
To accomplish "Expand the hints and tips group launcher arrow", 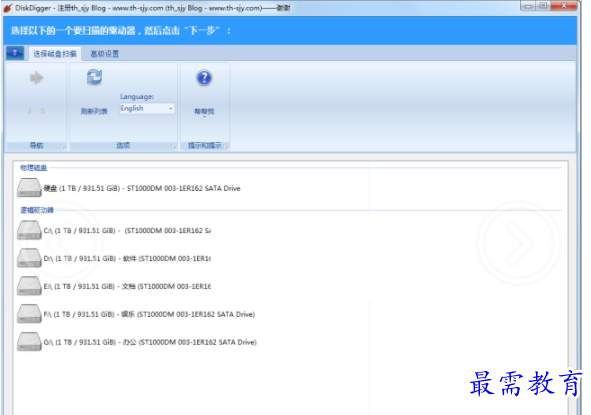I will click(226, 146).
